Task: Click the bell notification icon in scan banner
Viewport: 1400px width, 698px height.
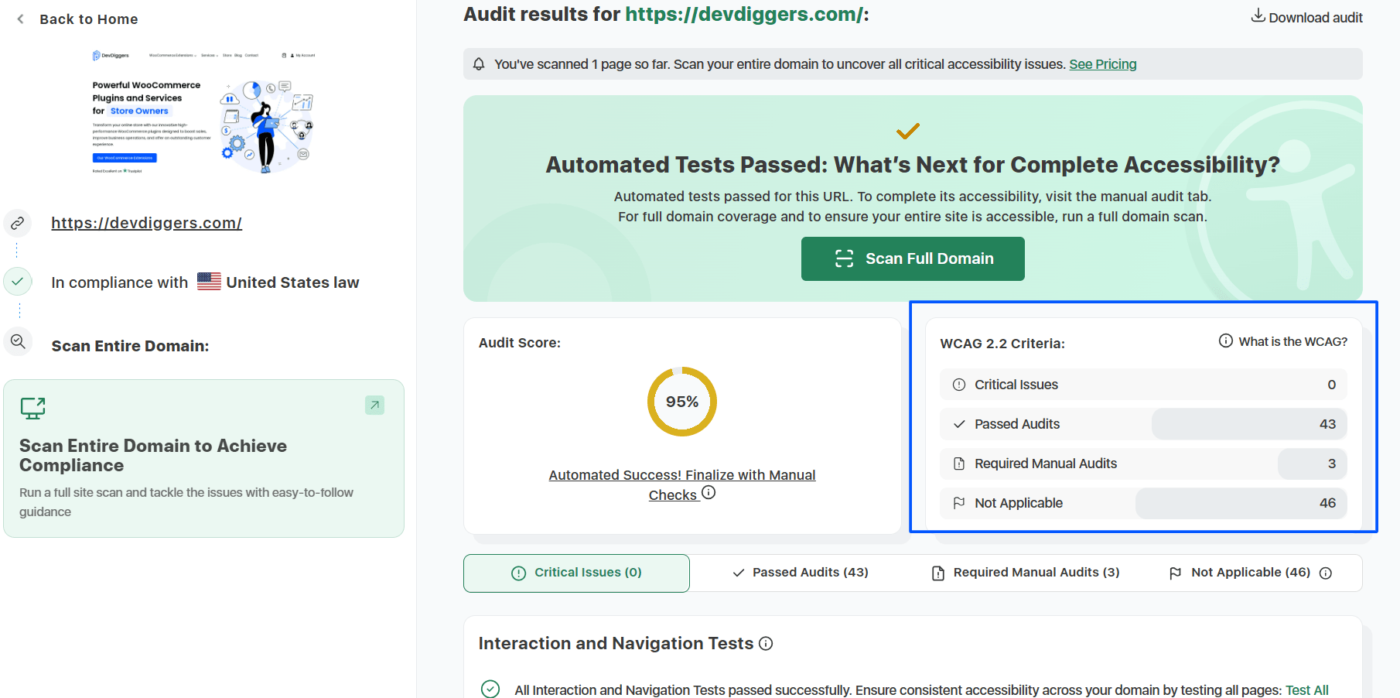Action: tap(479, 64)
